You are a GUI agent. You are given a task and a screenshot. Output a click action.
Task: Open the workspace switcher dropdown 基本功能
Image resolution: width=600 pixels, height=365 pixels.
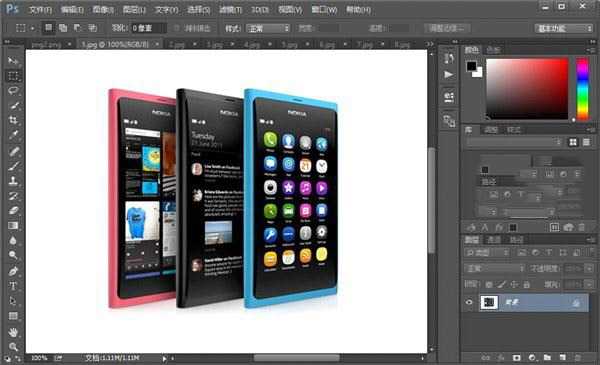[x=563, y=28]
